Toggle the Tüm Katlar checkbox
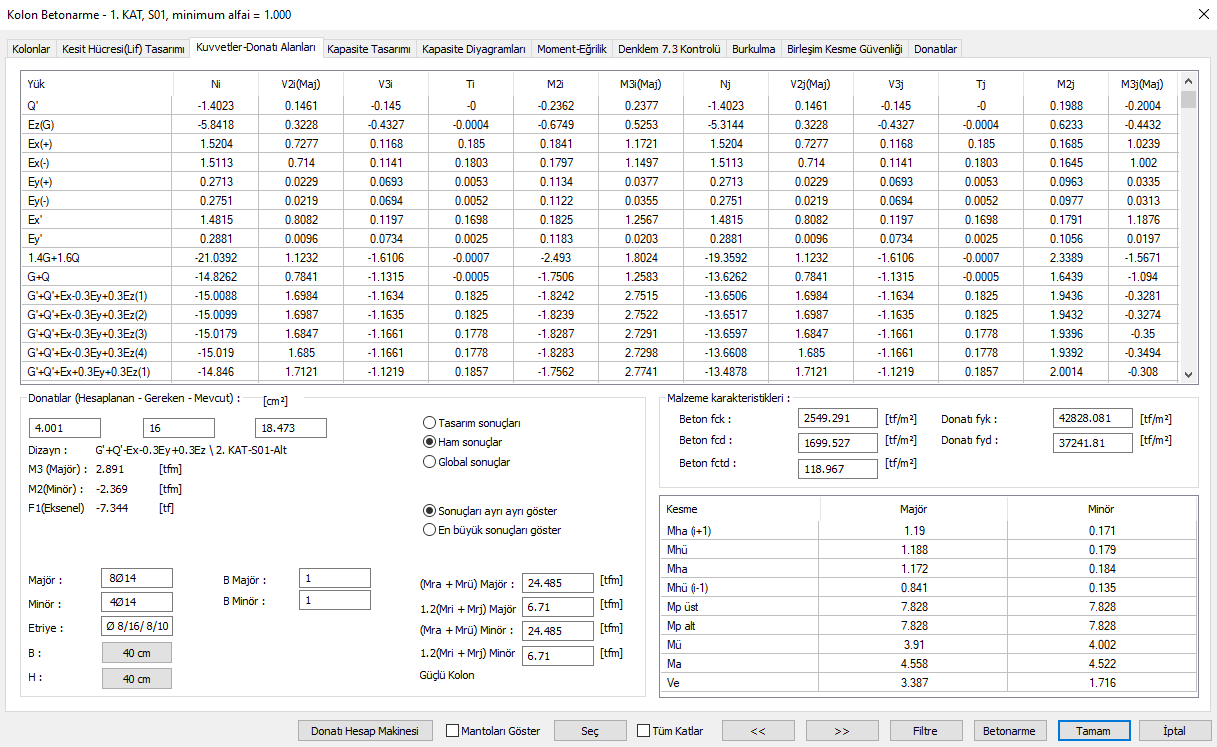This screenshot has height=747, width=1217. click(643, 731)
